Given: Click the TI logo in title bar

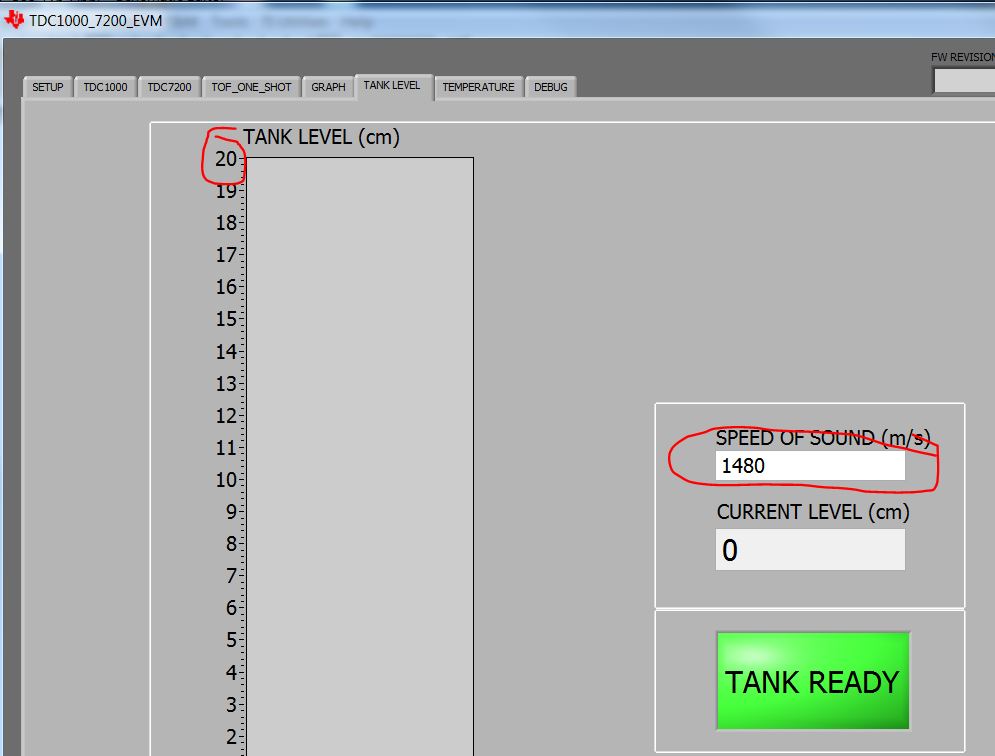Looking at the screenshot, I should [x=13, y=20].
